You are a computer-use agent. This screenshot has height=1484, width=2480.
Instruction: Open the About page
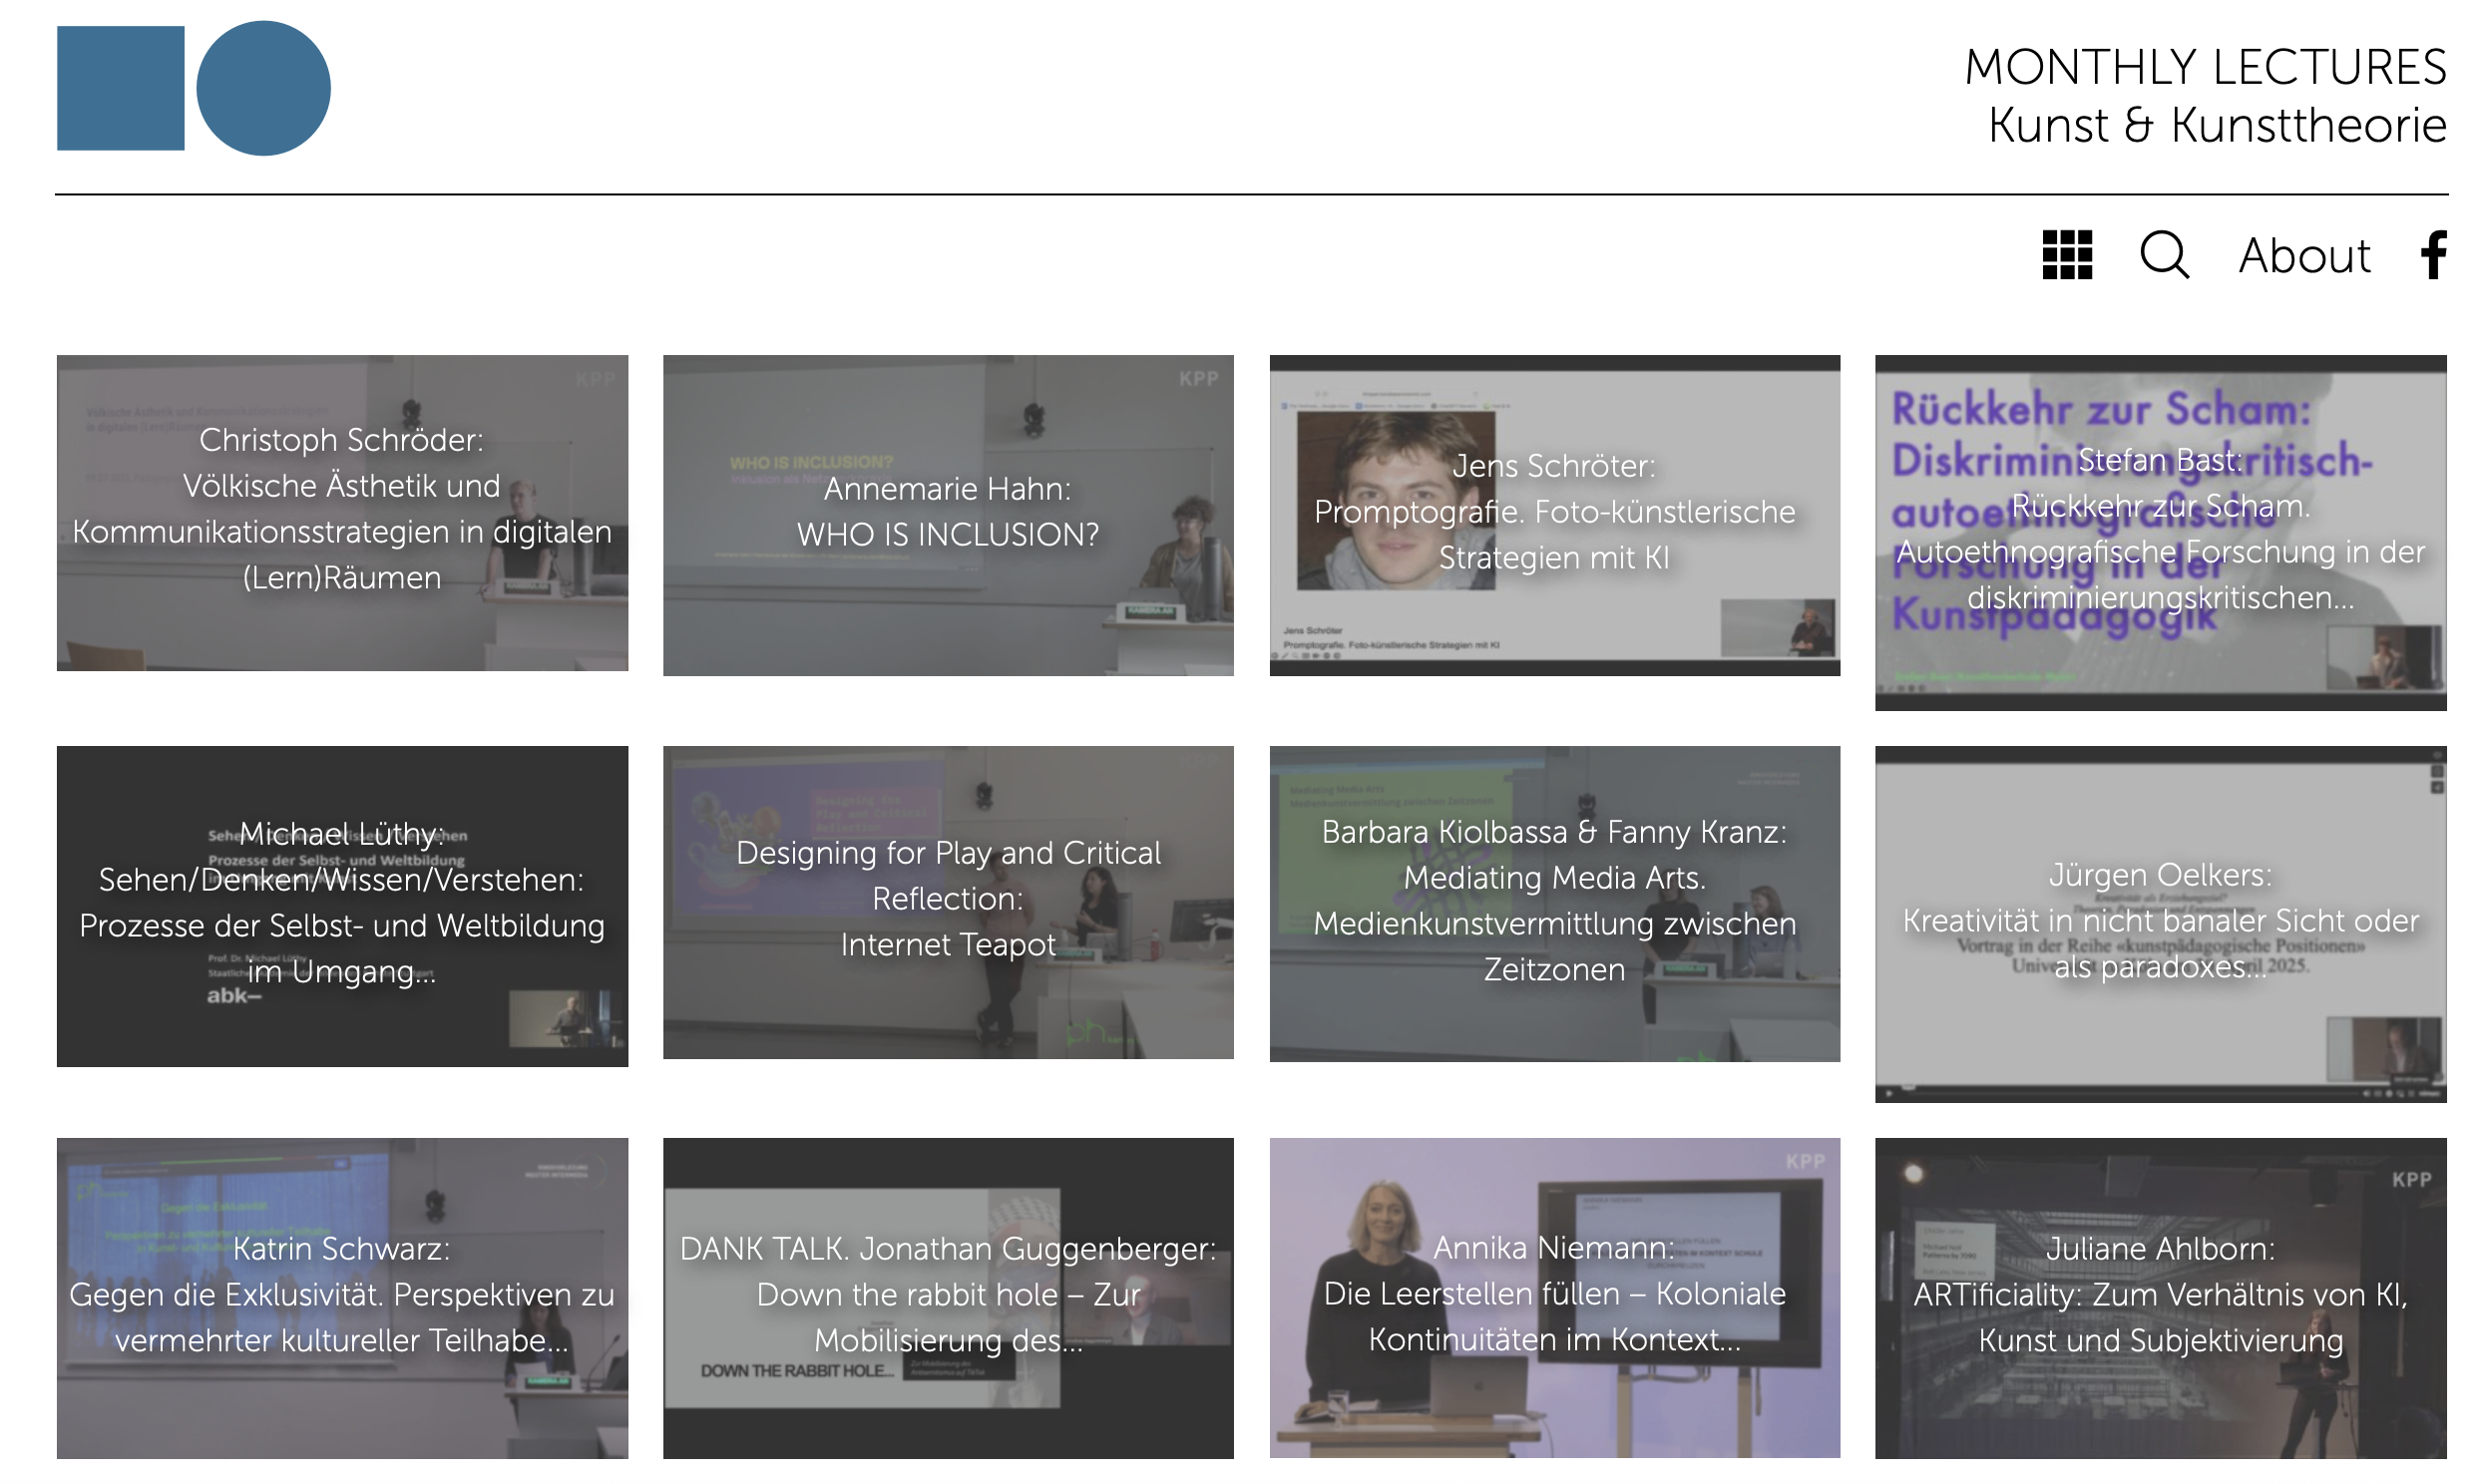[2304, 256]
